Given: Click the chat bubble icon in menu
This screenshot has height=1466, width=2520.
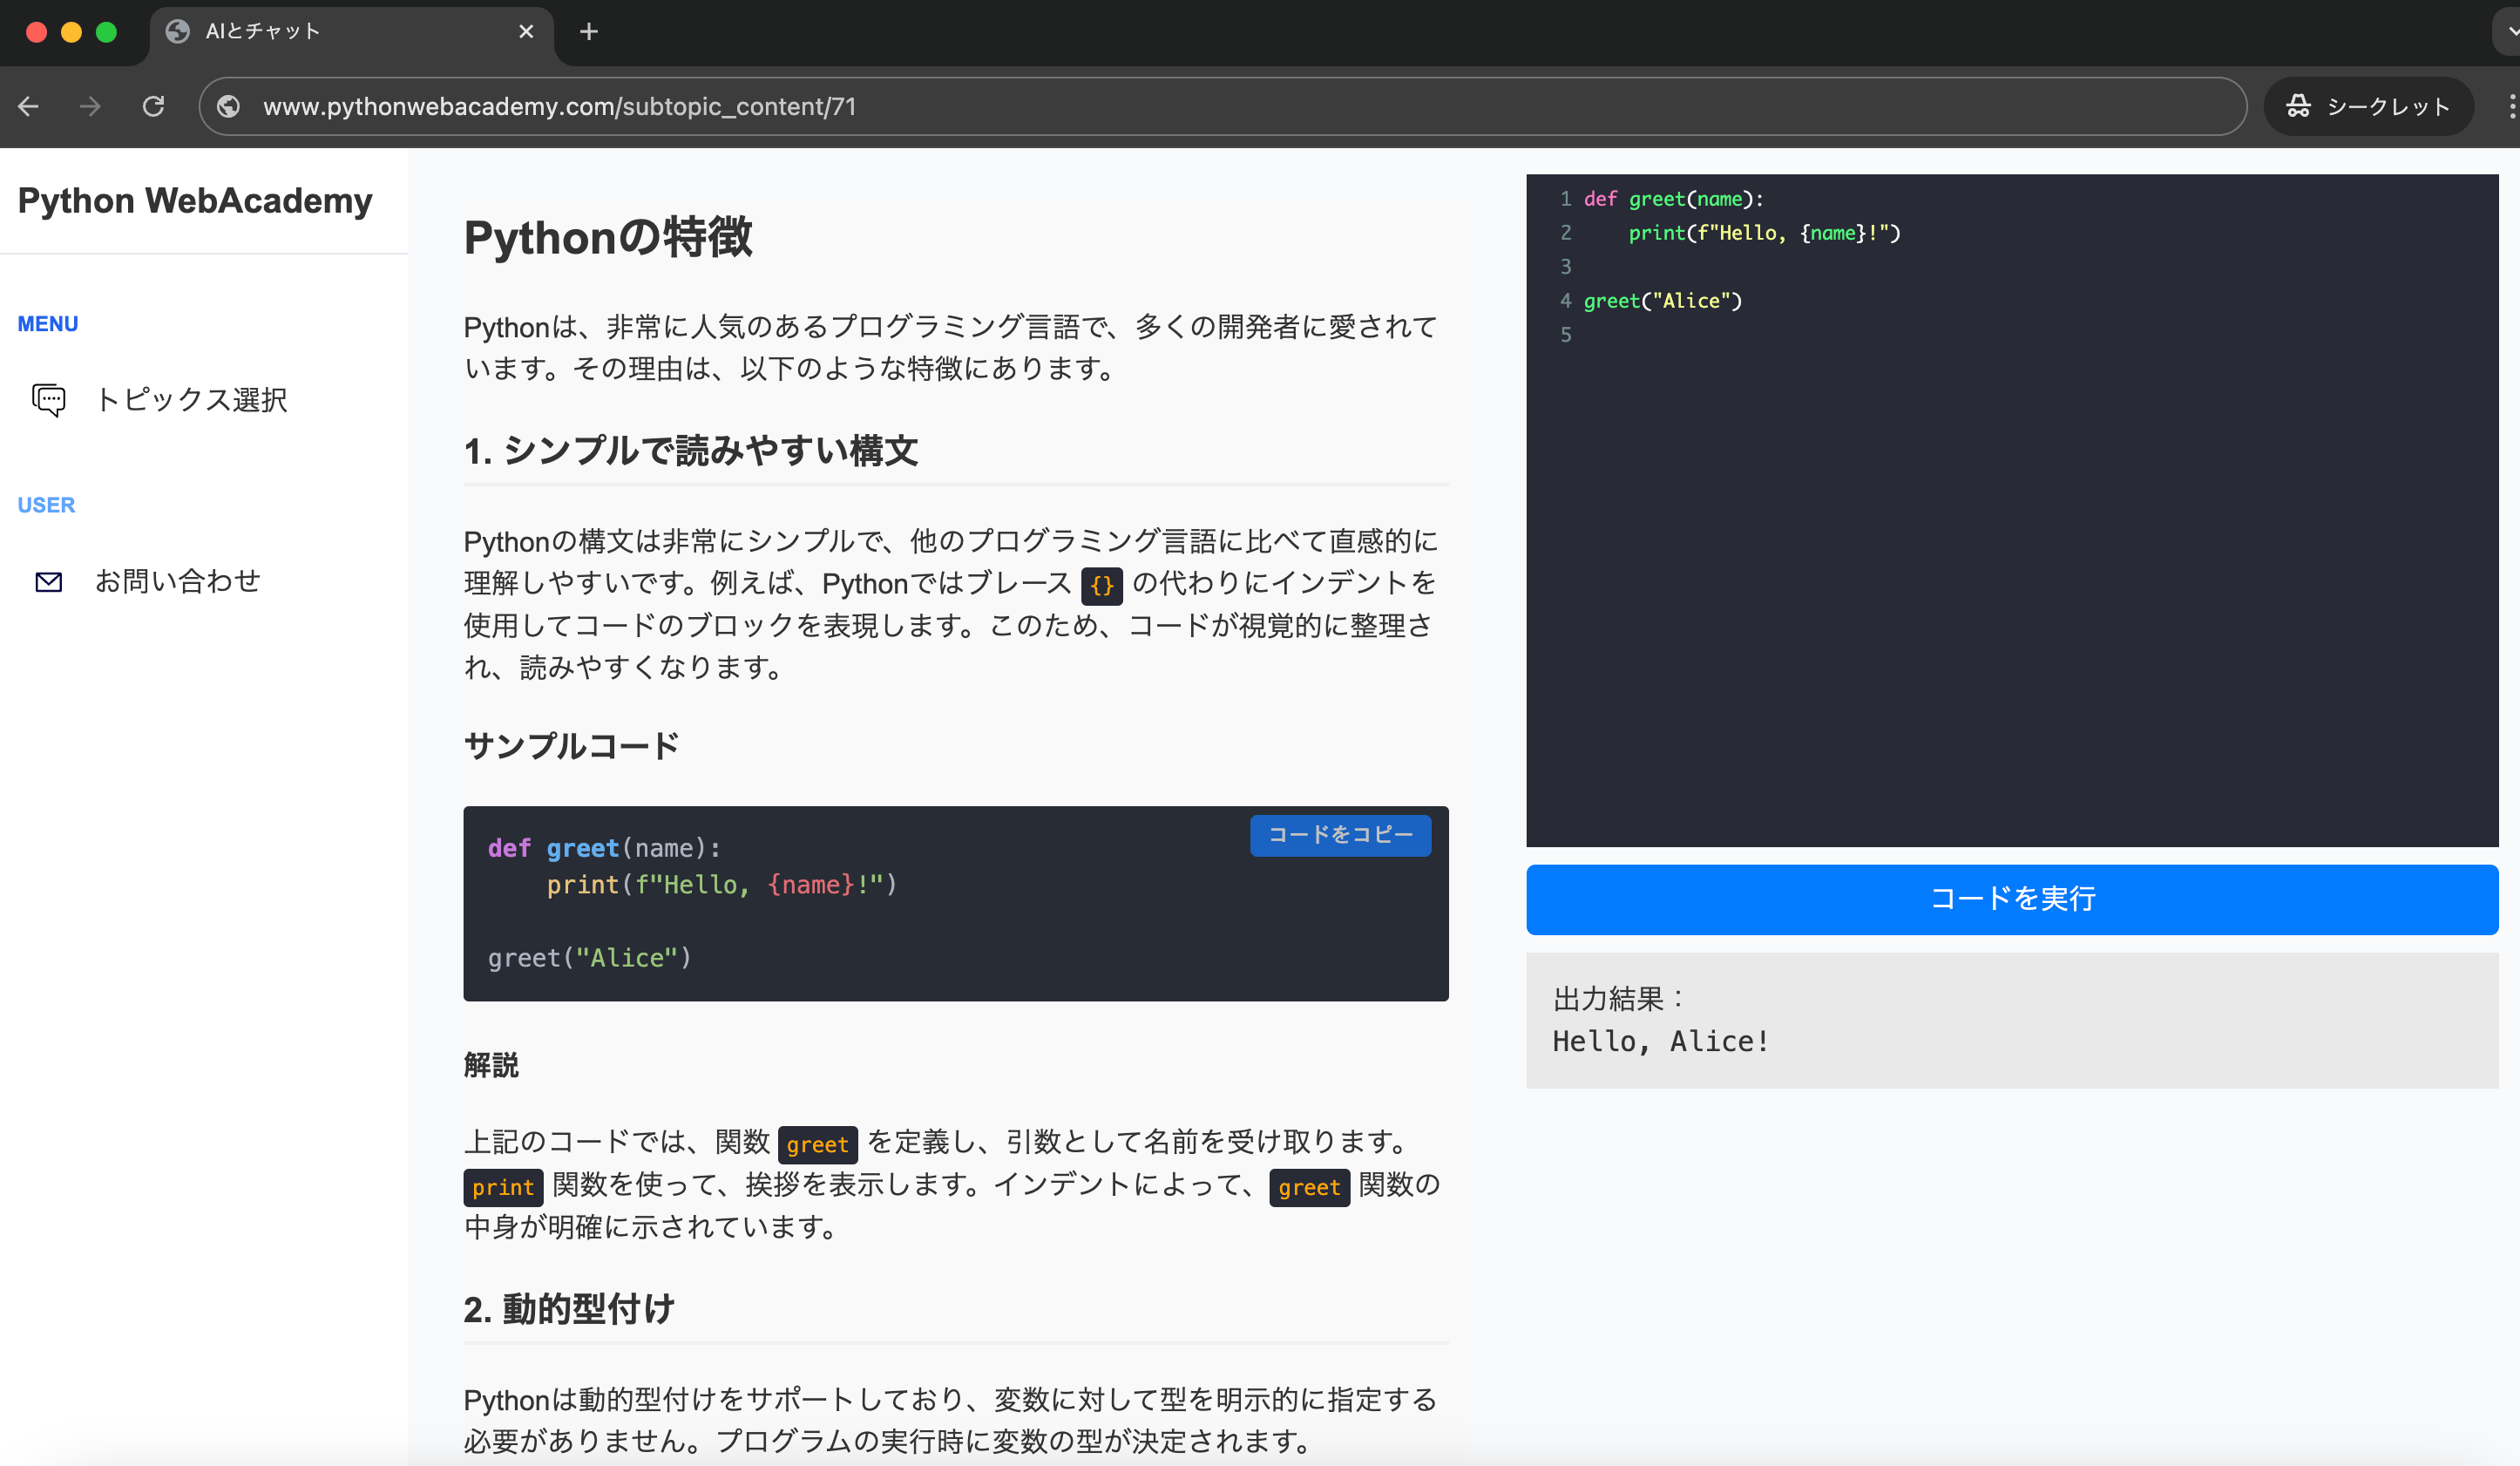Looking at the screenshot, I should pyautogui.click(x=48, y=400).
